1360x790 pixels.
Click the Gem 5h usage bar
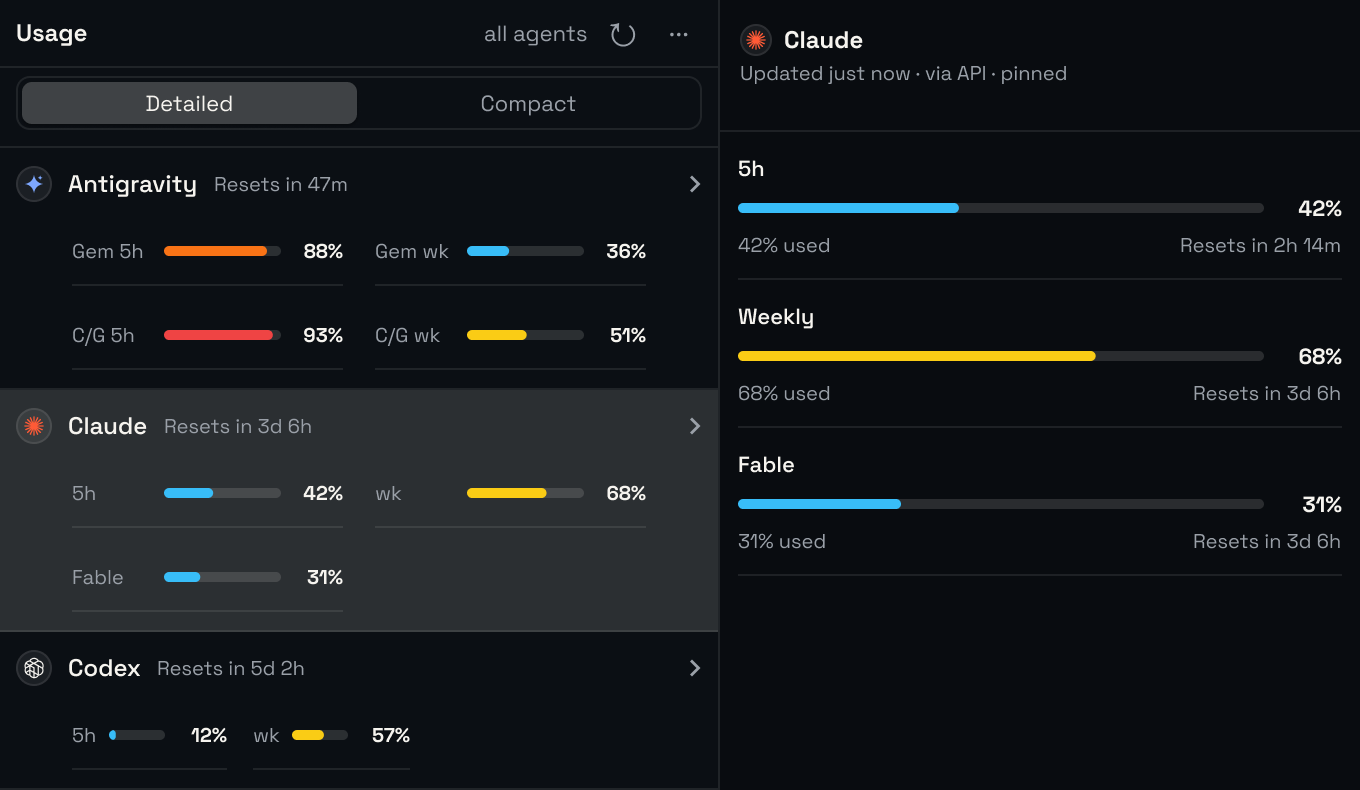222,251
